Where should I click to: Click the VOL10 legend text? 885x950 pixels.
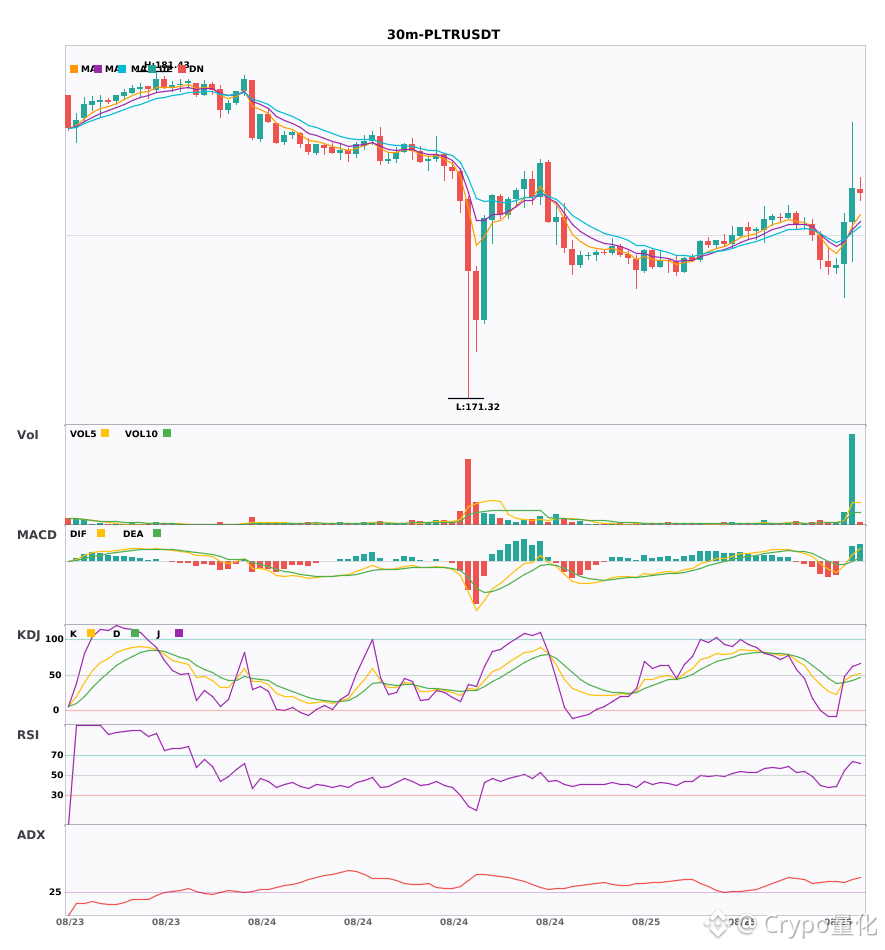(141, 434)
